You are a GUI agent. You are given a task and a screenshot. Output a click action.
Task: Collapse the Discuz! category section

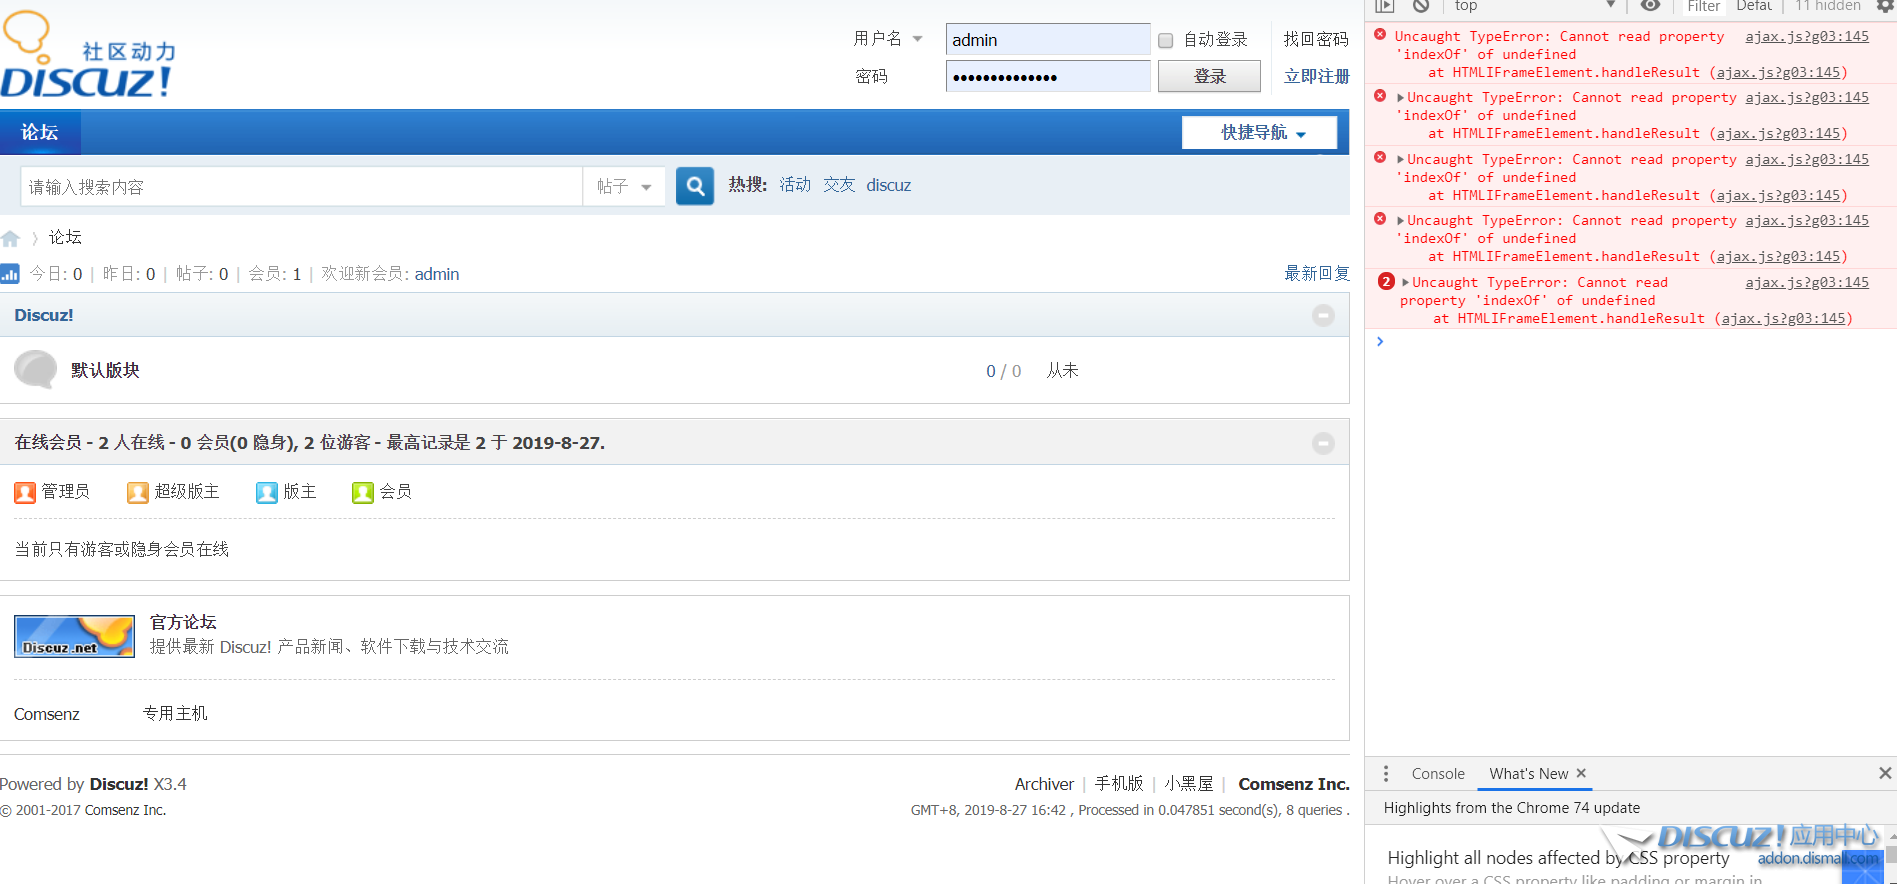click(x=1323, y=316)
